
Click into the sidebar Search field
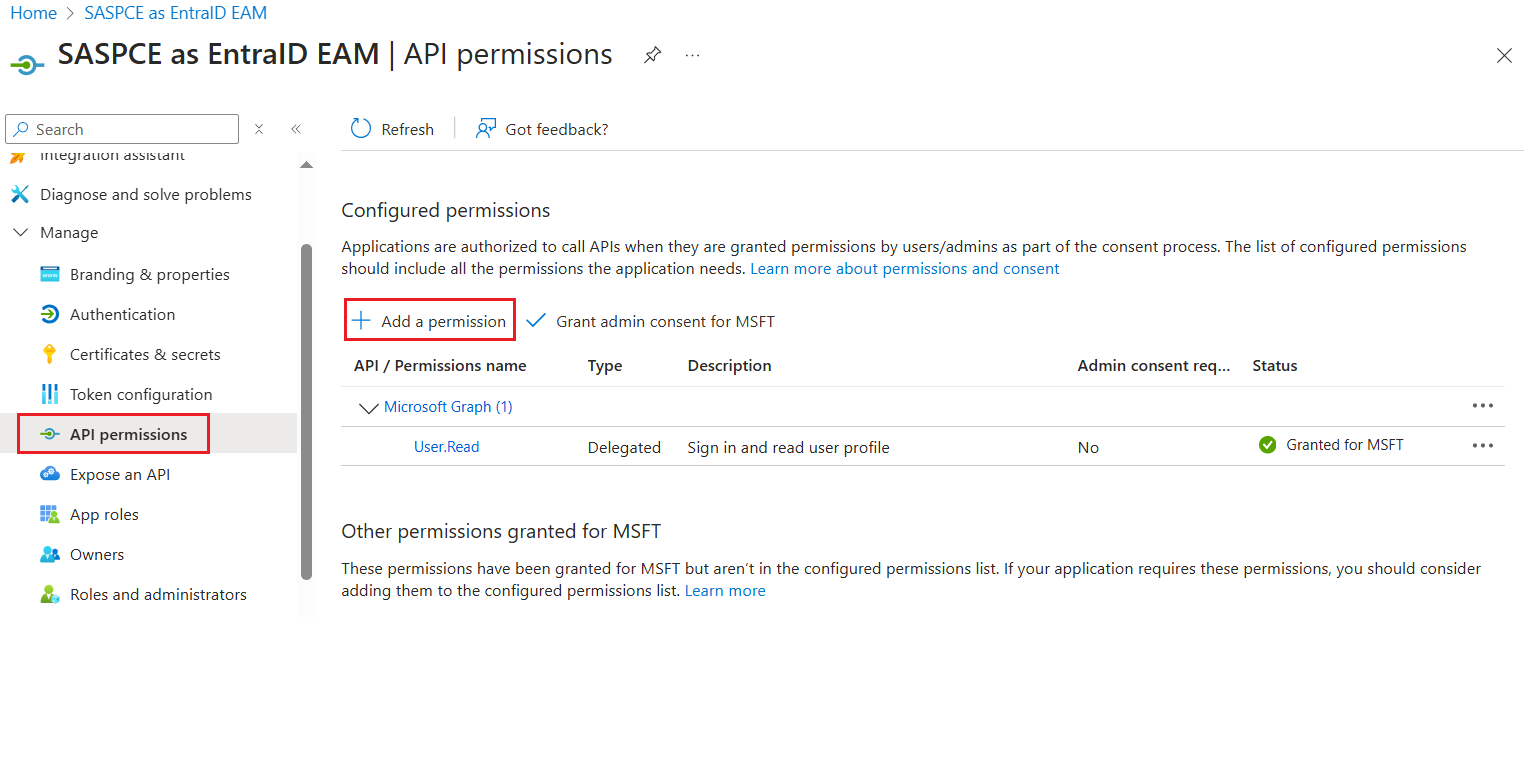point(130,129)
